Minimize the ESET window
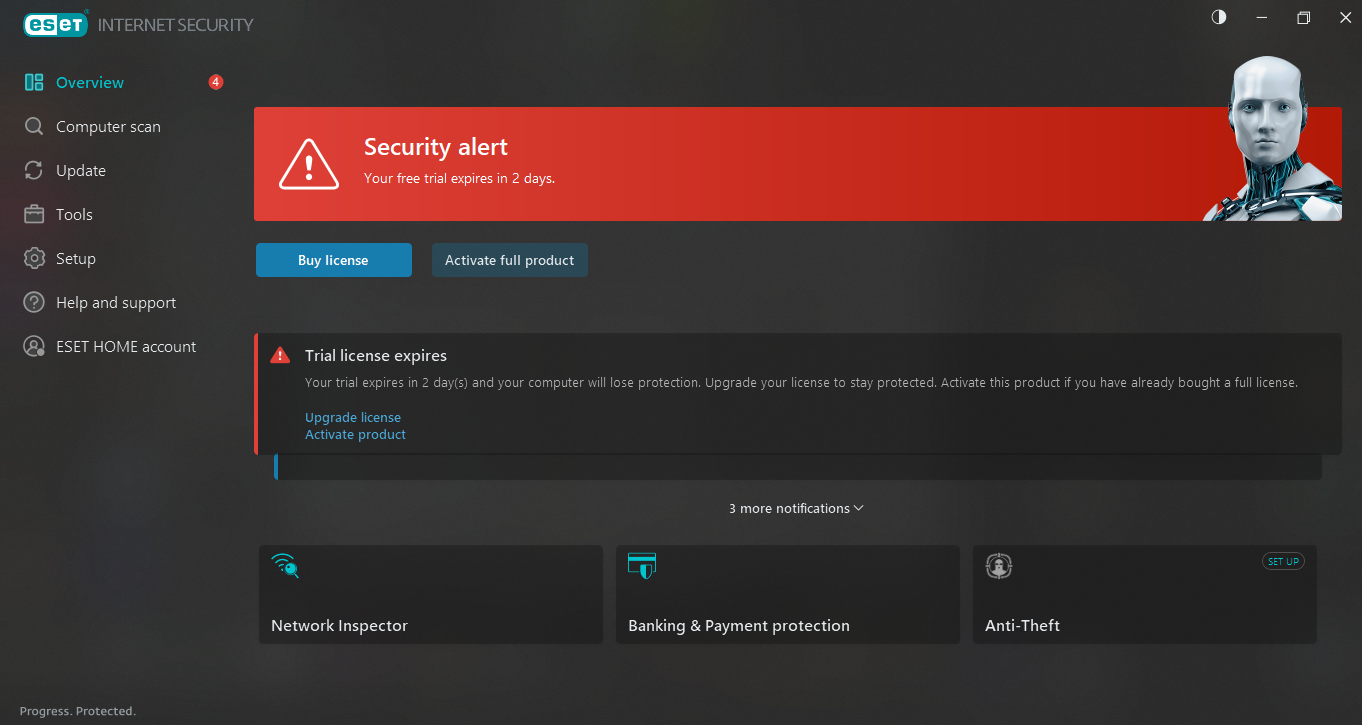 click(1262, 17)
